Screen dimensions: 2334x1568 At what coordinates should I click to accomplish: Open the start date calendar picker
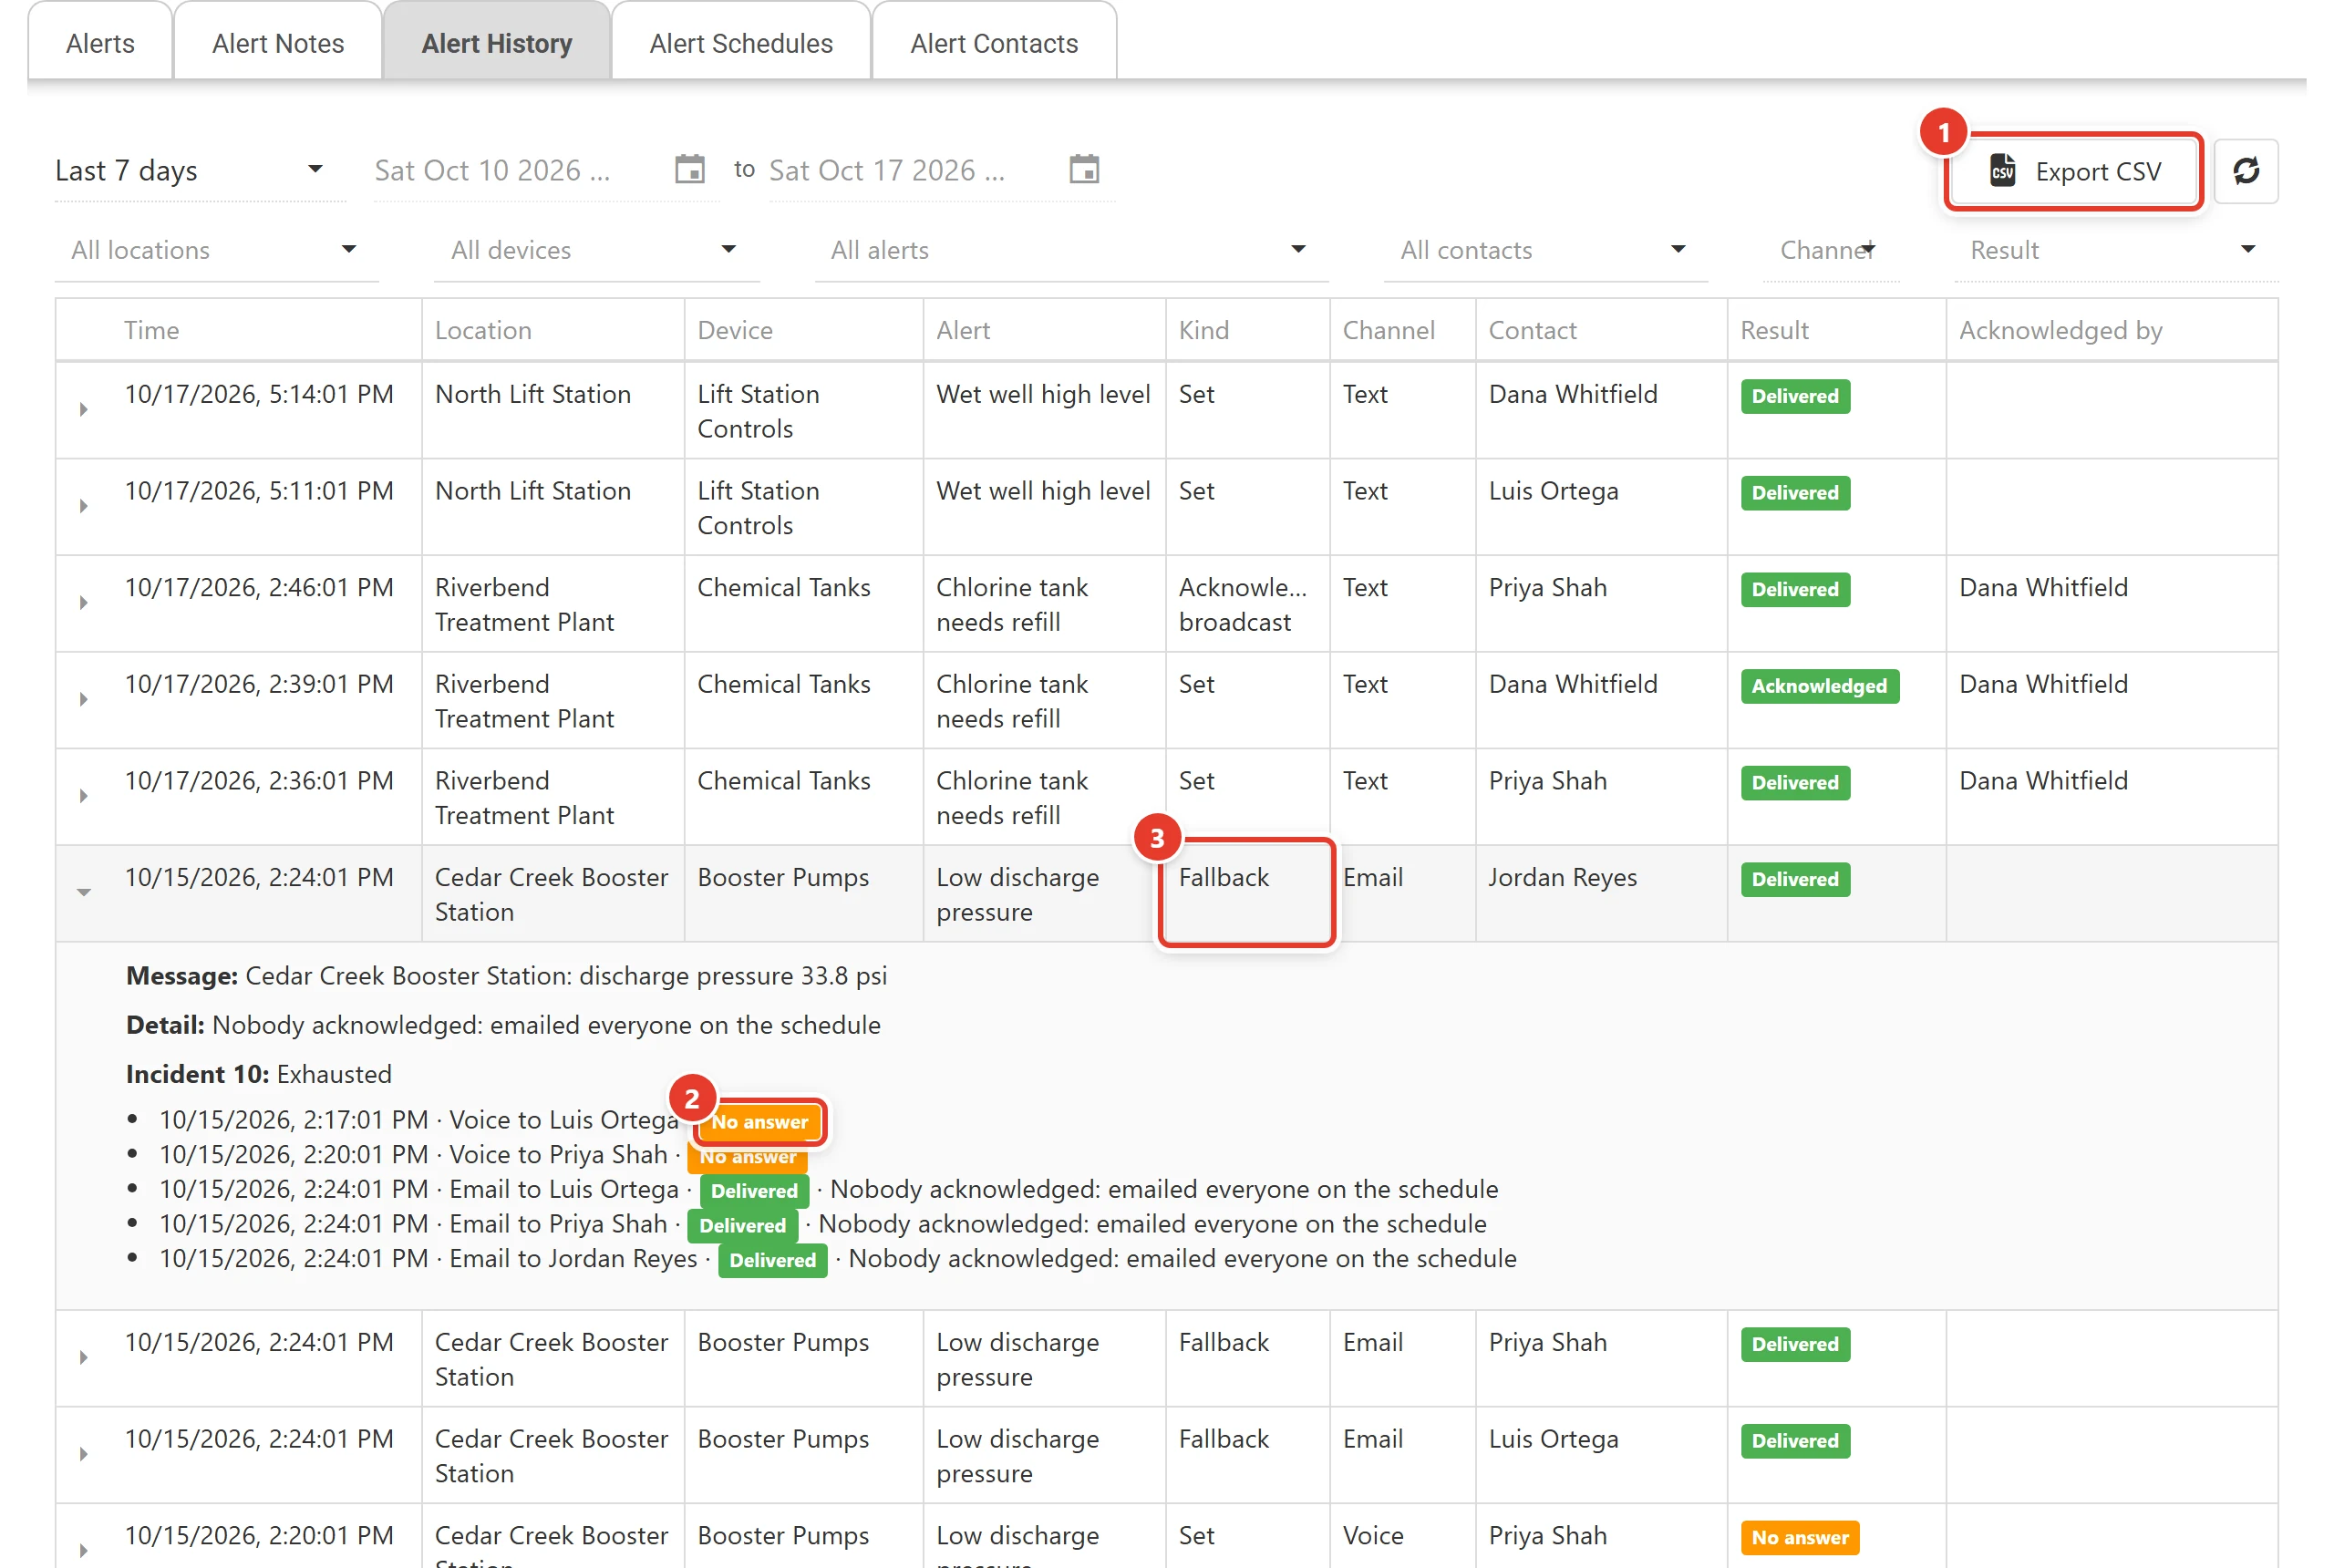(689, 170)
